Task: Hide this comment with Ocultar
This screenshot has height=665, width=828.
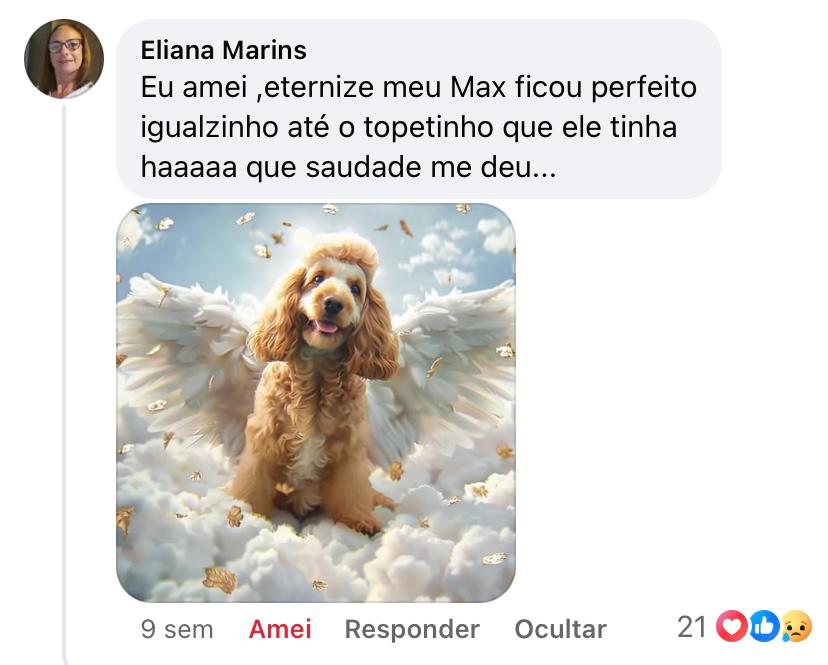Action: tap(560, 629)
